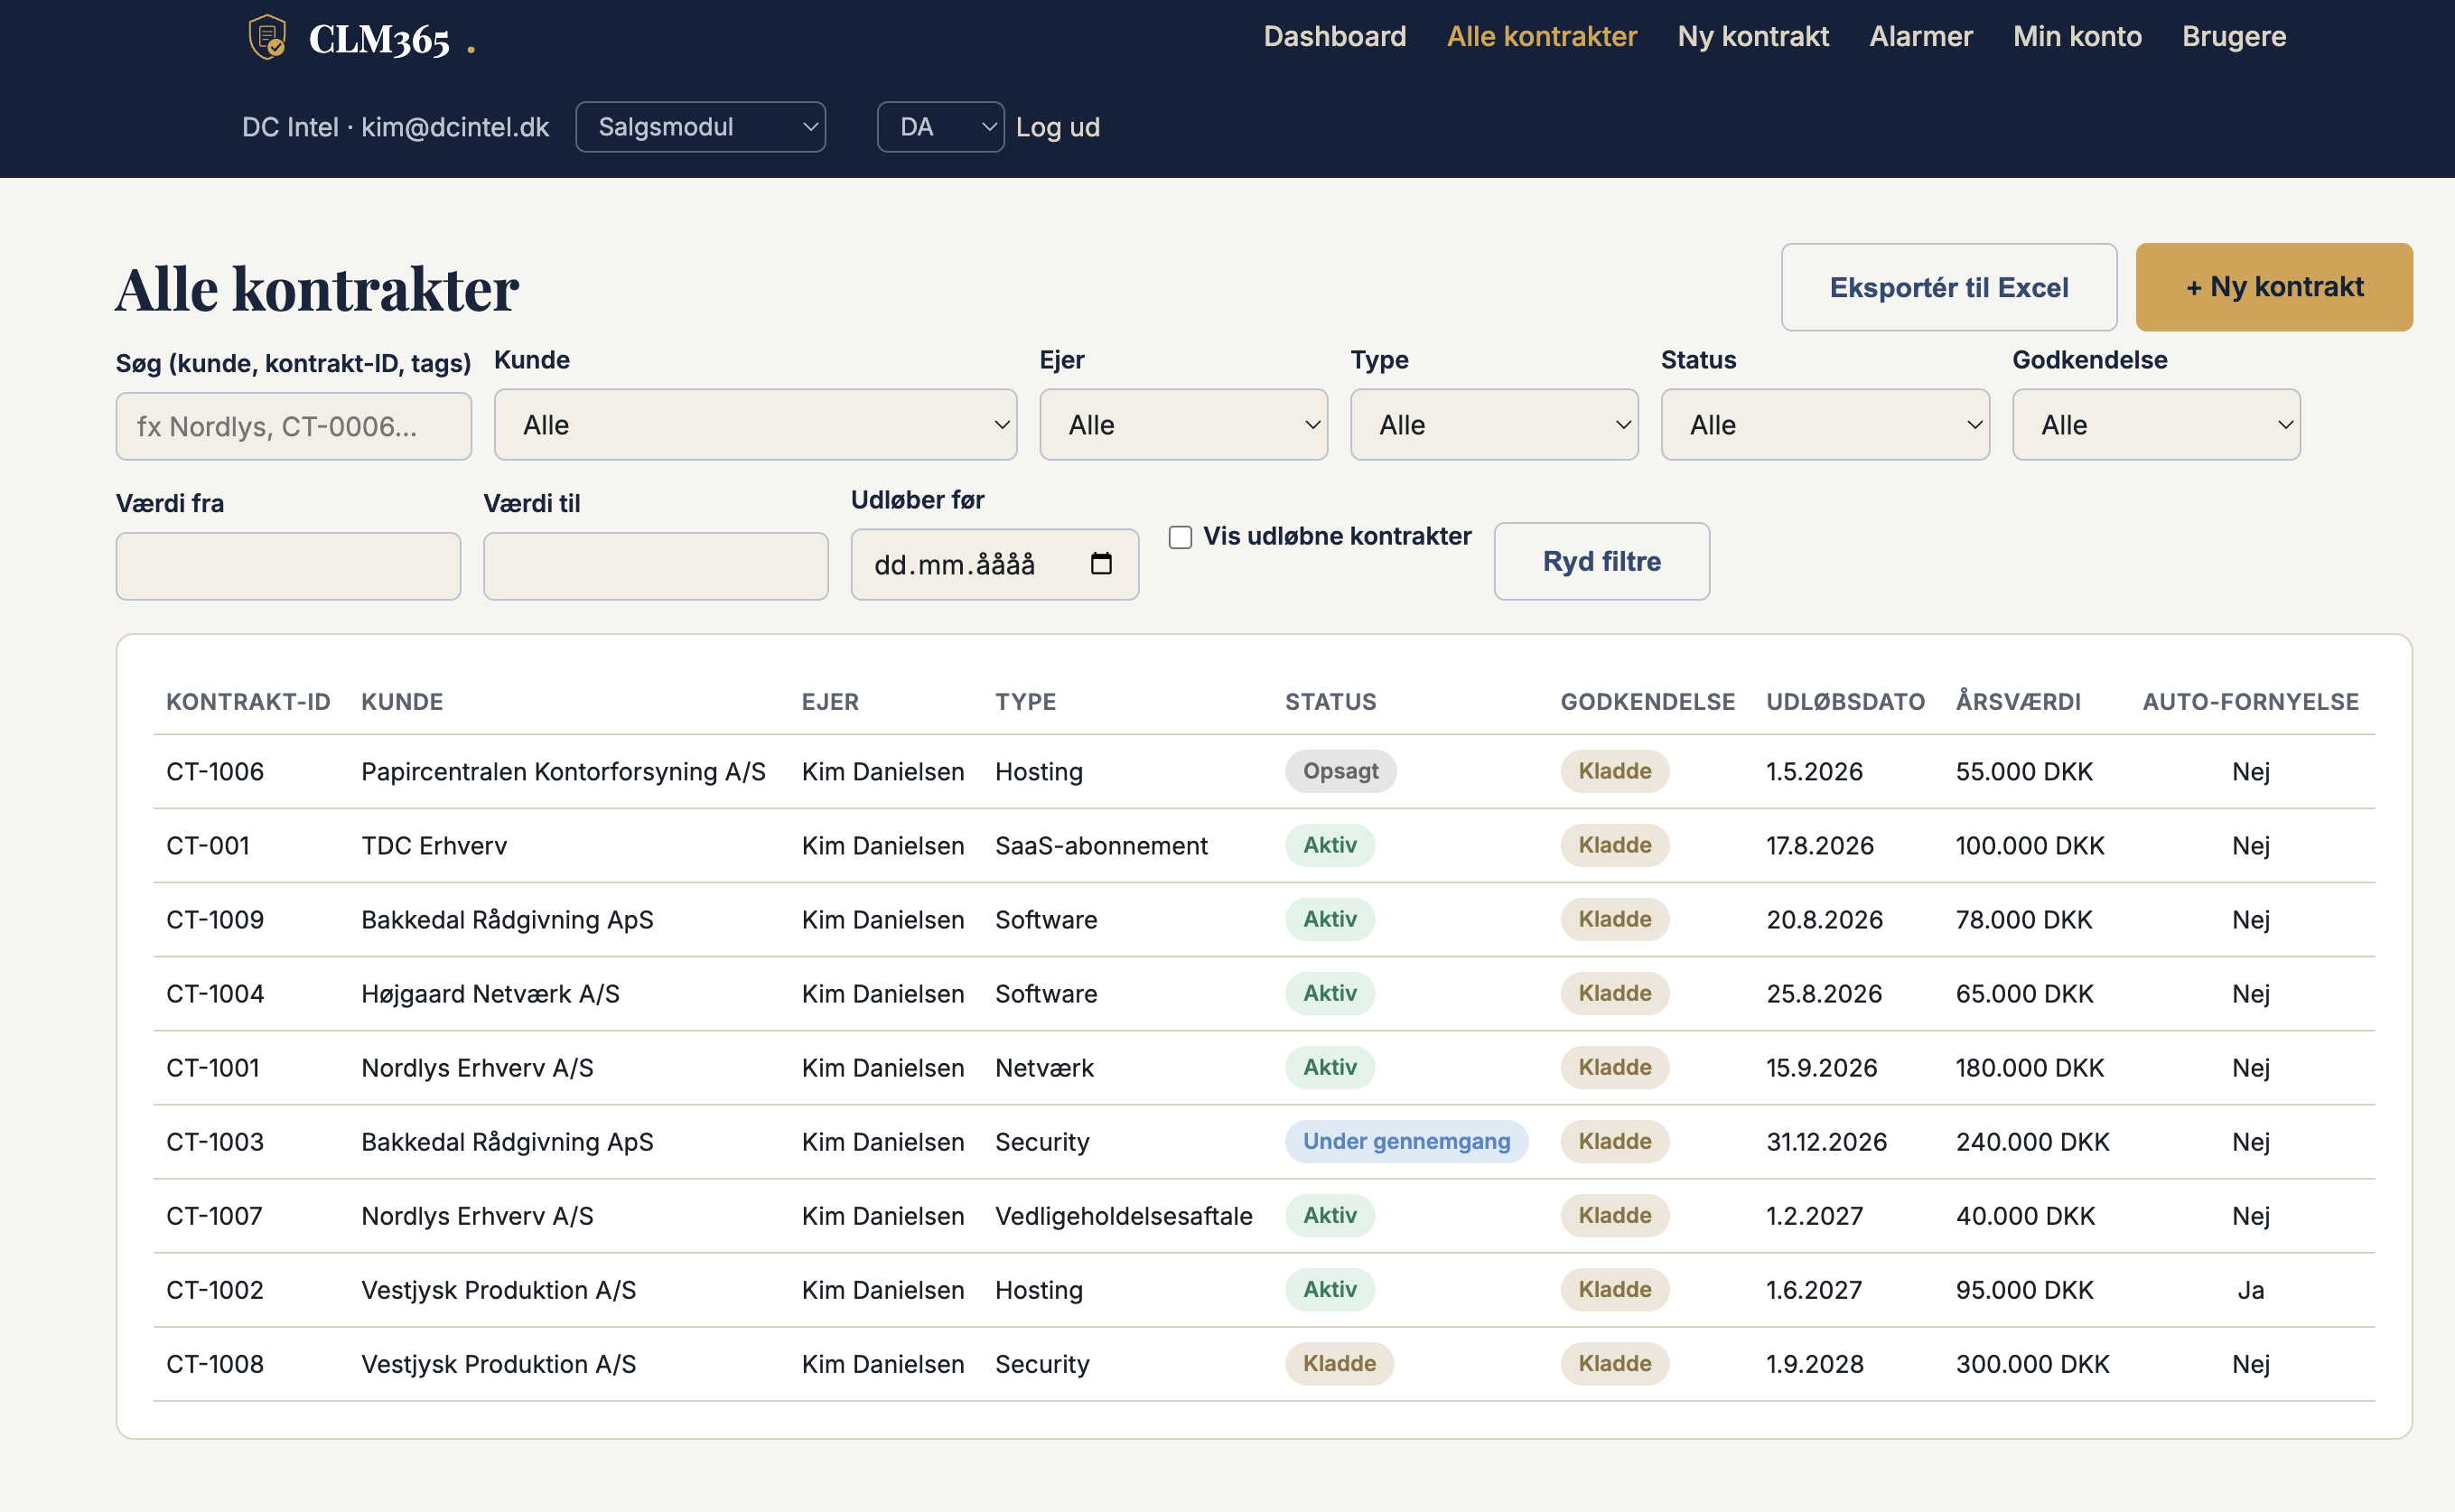The image size is (2455, 1512).
Task: Click the Værdi til input field
Action: pyautogui.click(x=655, y=566)
